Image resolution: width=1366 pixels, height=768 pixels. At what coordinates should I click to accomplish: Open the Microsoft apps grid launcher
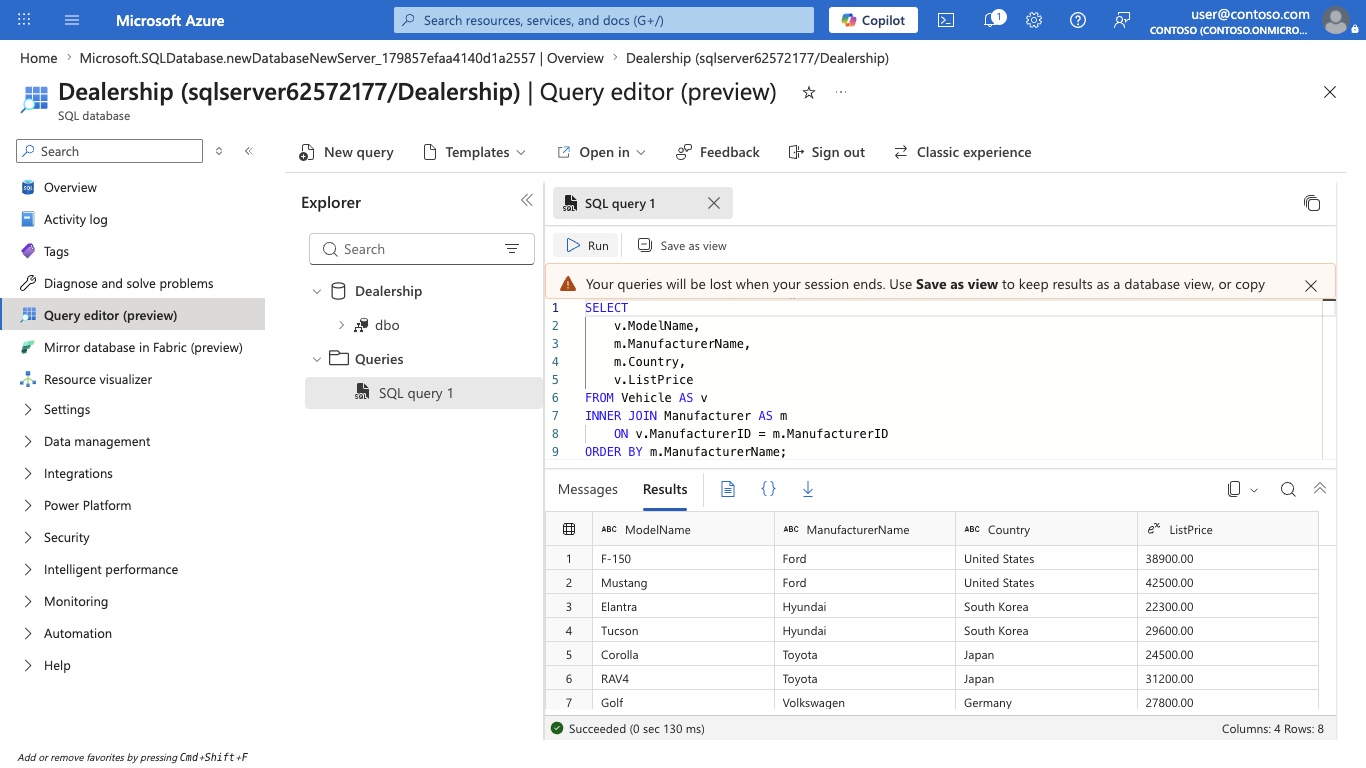point(24,20)
